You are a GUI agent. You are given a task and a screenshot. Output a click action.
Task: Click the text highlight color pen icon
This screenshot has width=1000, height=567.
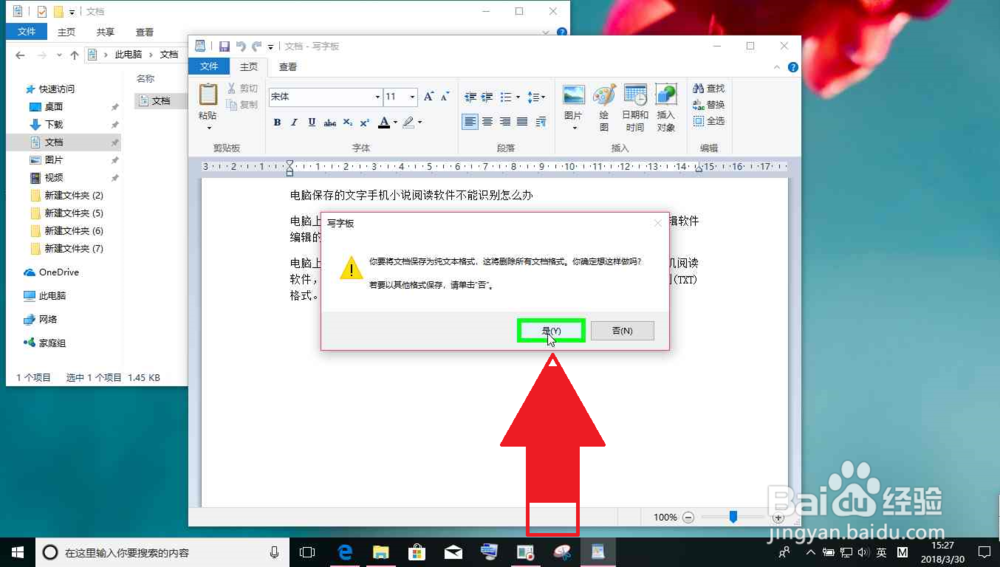click(408, 122)
